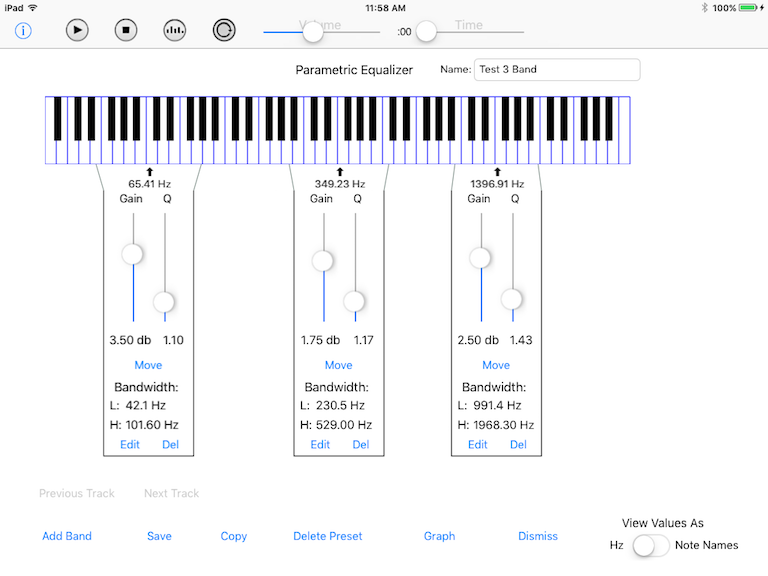The height and width of the screenshot is (576, 768).
Task: Tap Move on the 65.41 Hz band
Action: pyautogui.click(x=148, y=365)
